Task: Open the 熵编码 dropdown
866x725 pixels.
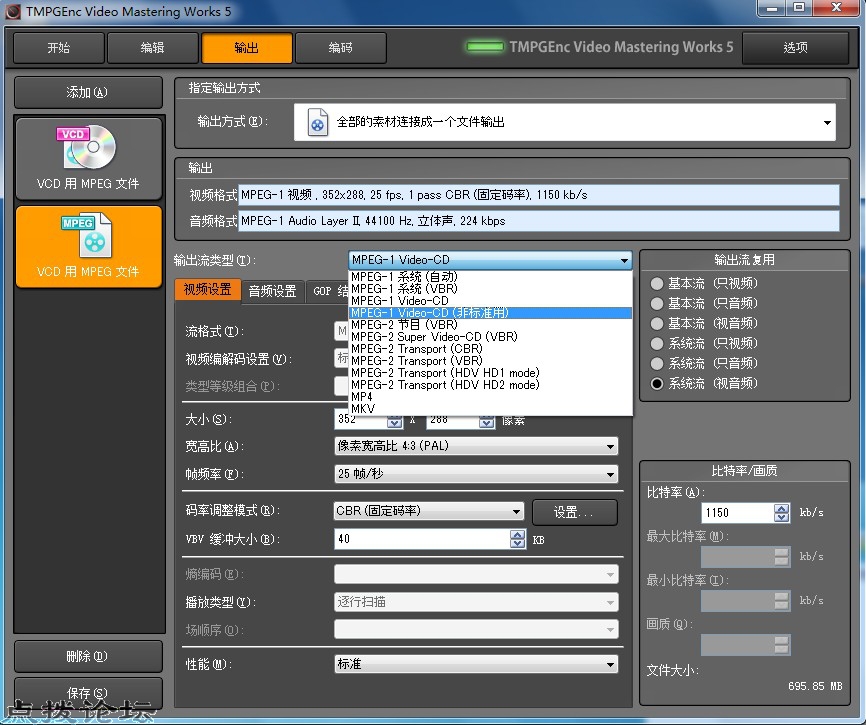Action: pos(476,574)
